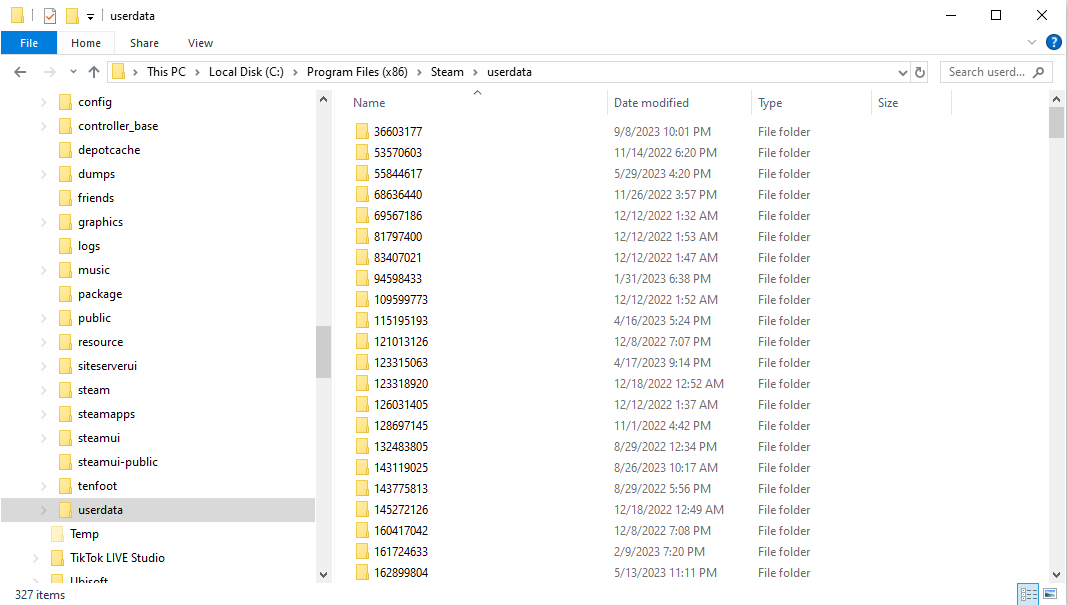Open the Customize Quick Access Toolbar dropdown

(90, 17)
